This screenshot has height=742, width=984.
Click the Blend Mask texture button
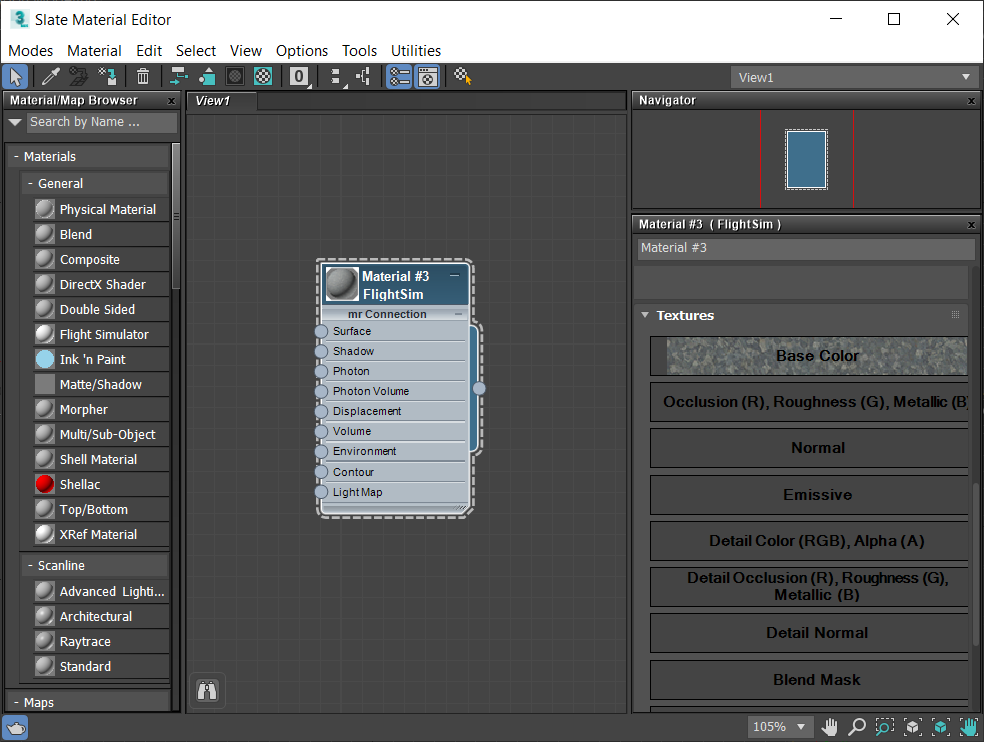810,680
